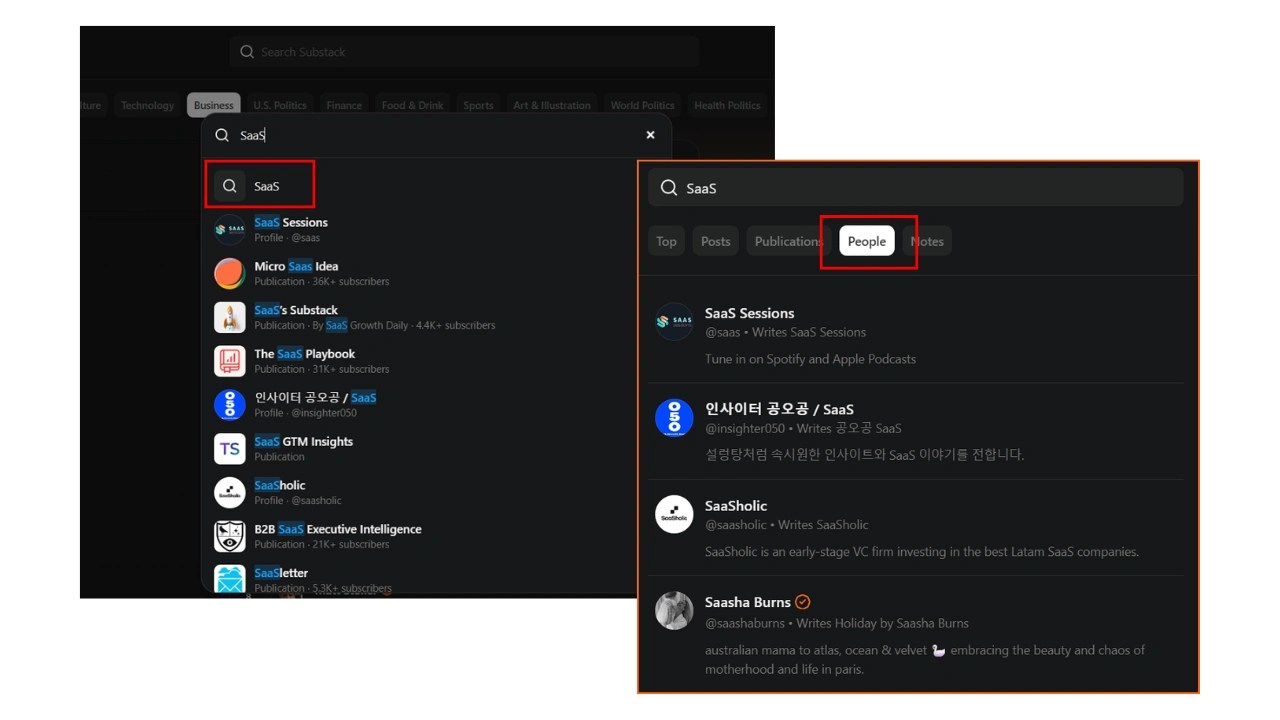
Task: Click the B2B SaaS Executive Intelligence shield logo
Action: click(x=230, y=536)
